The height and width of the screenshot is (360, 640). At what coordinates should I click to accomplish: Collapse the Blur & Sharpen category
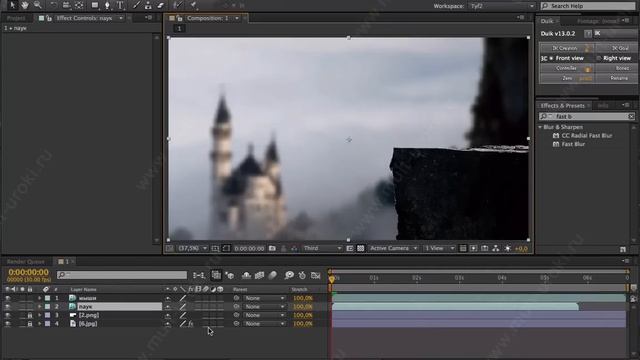coord(540,127)
